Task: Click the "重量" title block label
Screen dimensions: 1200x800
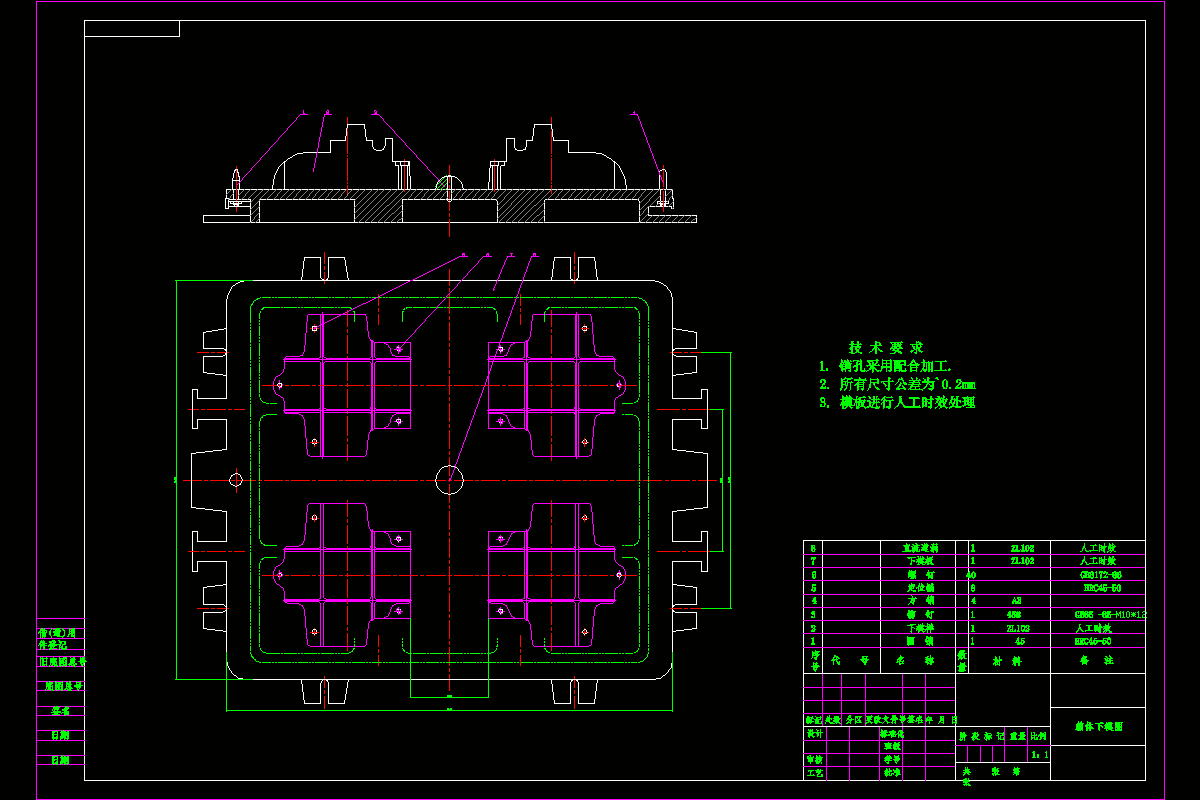Action: [1017, 735]
